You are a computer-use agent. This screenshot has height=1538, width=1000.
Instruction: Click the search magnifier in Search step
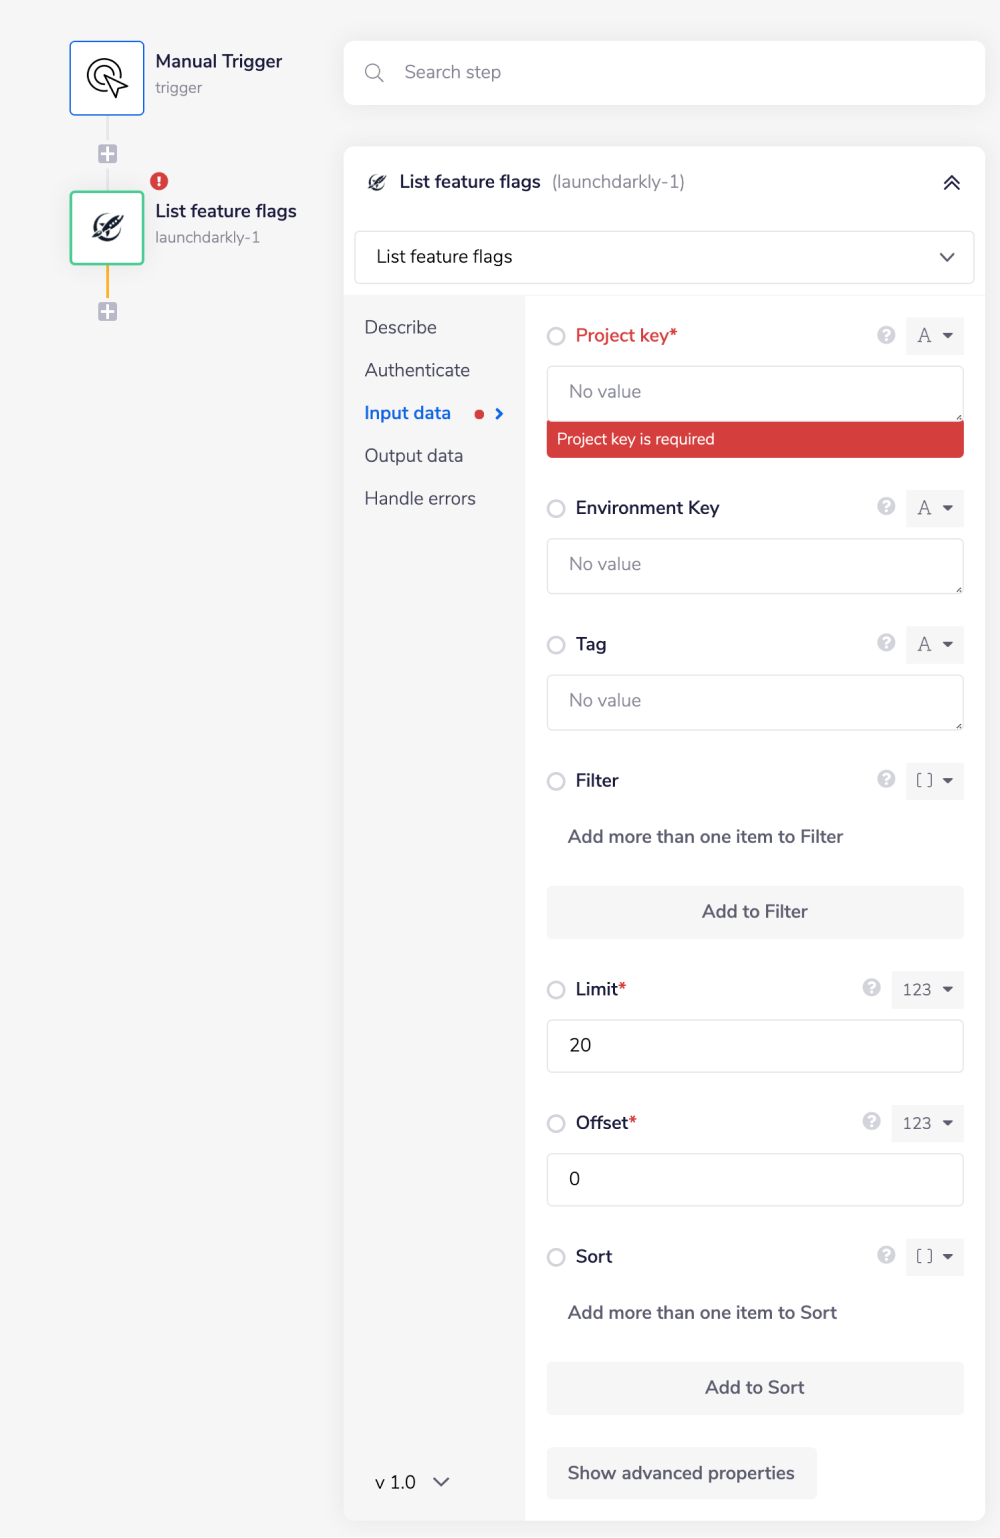[373, 72]
